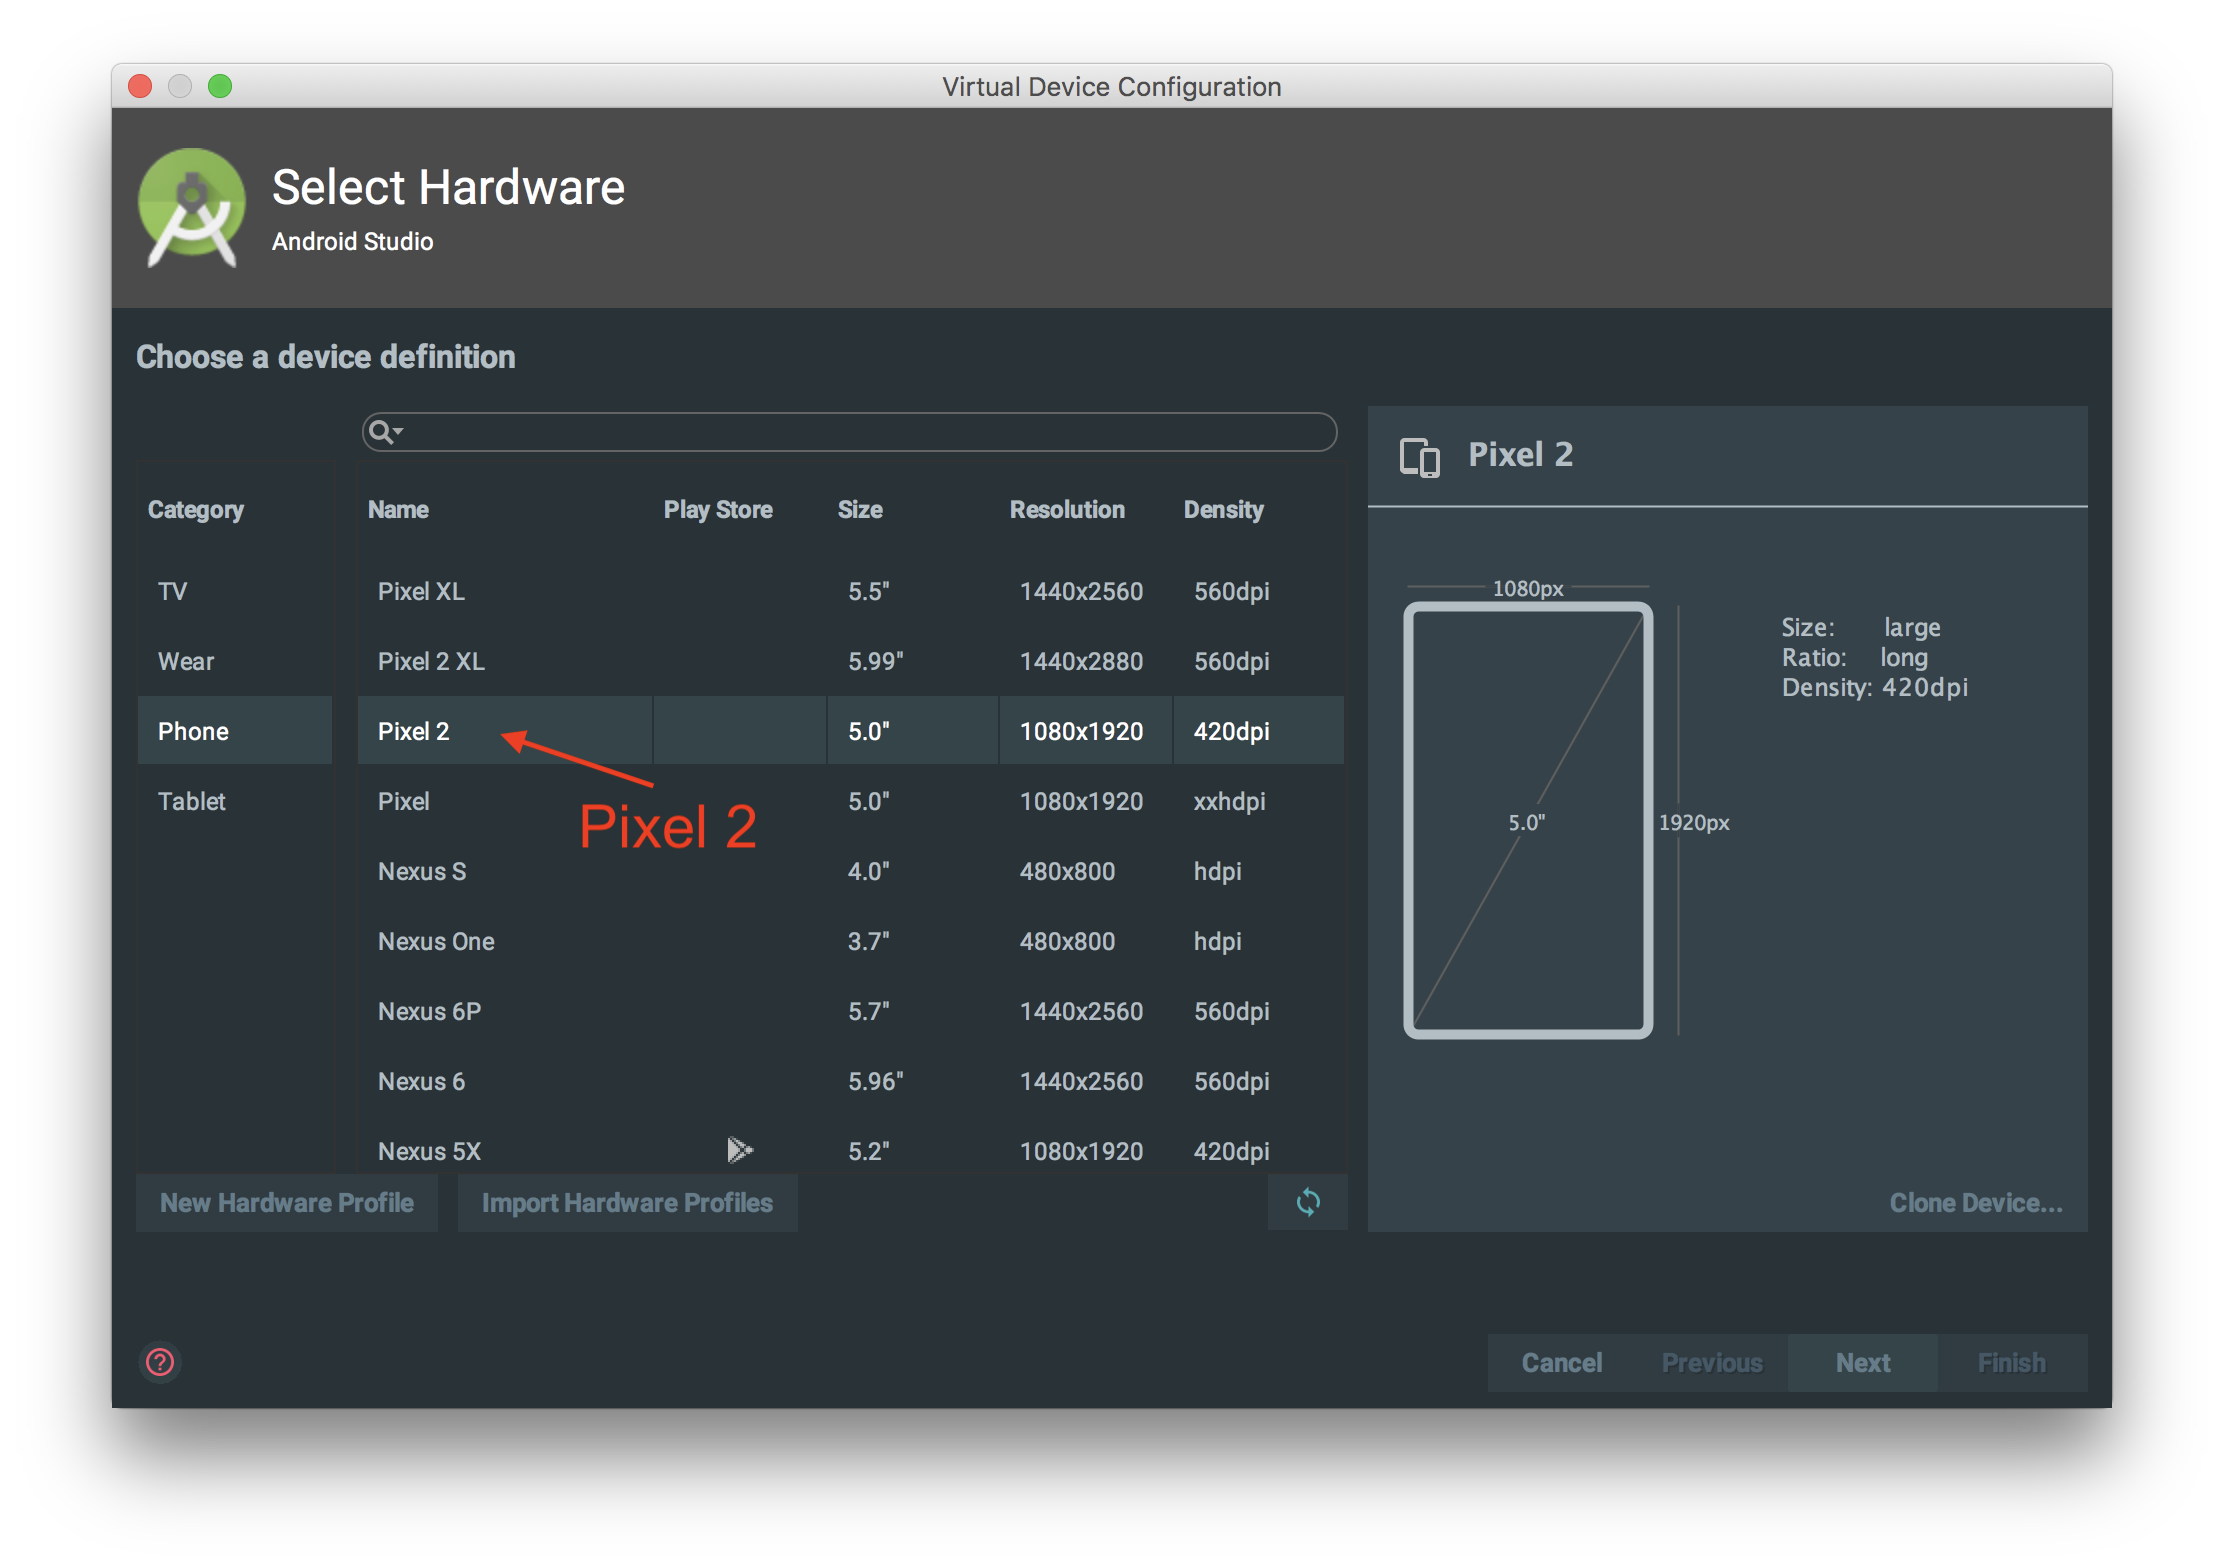The height and width of the screenshot is (1568, 2224).
Task: Click the Next button
Action: [1862, 1362]
